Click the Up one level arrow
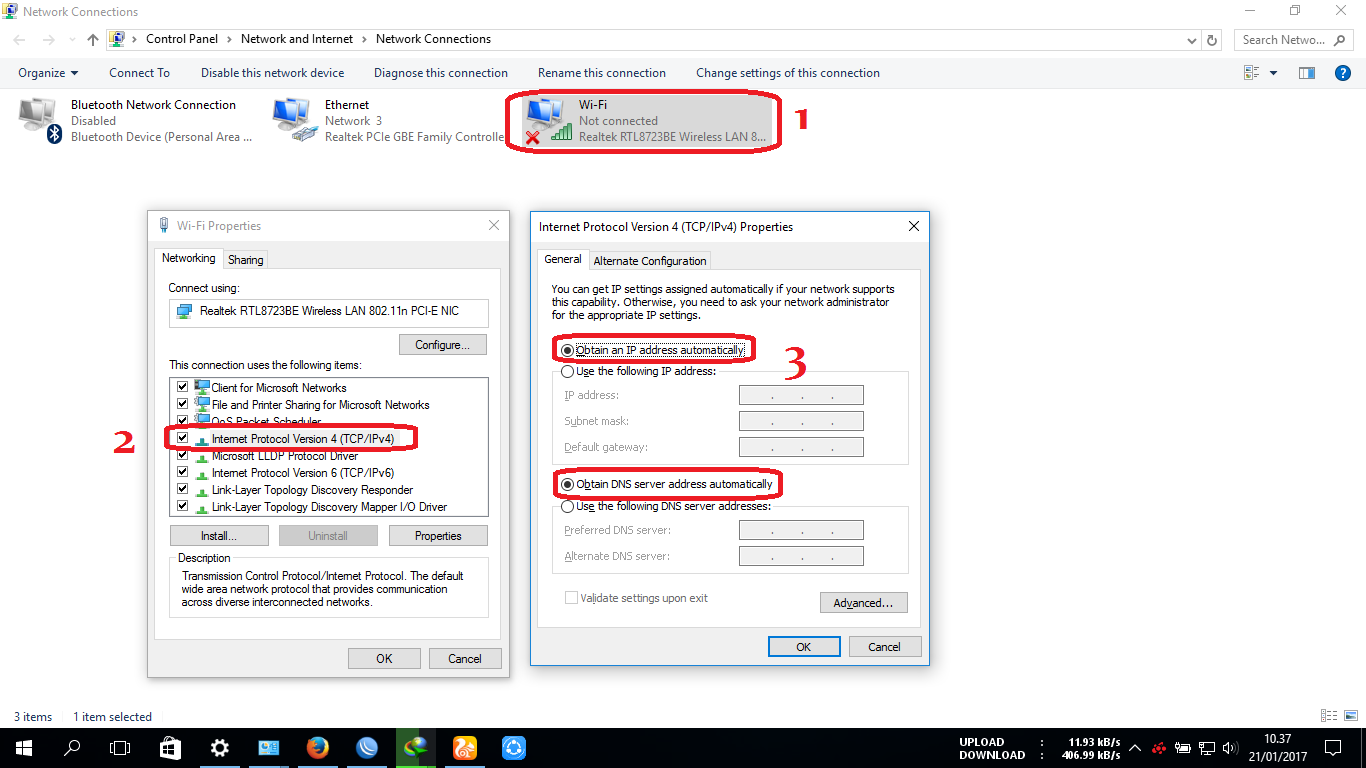This screenshot has height=768, width=1366. (93, 40)
